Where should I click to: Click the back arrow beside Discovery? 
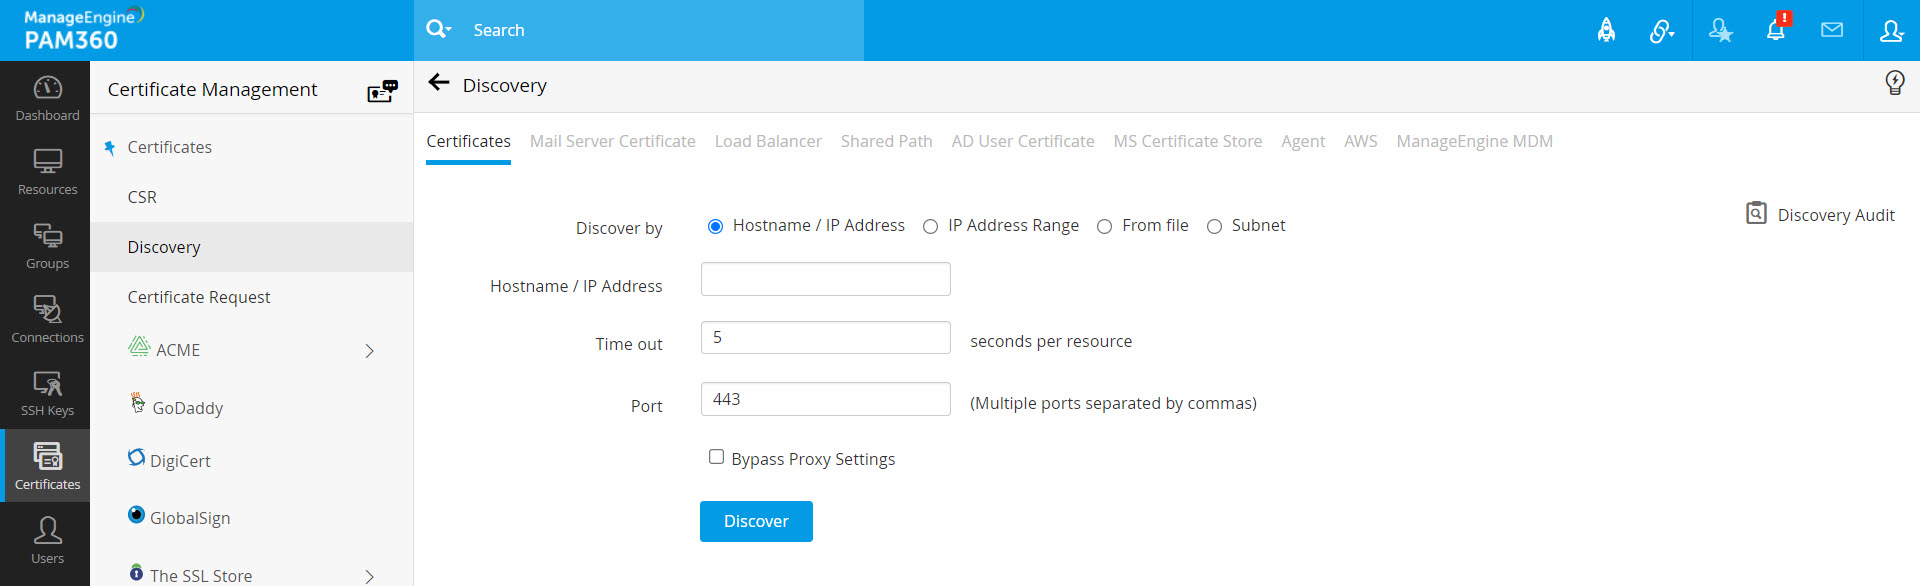click(439, 83)
